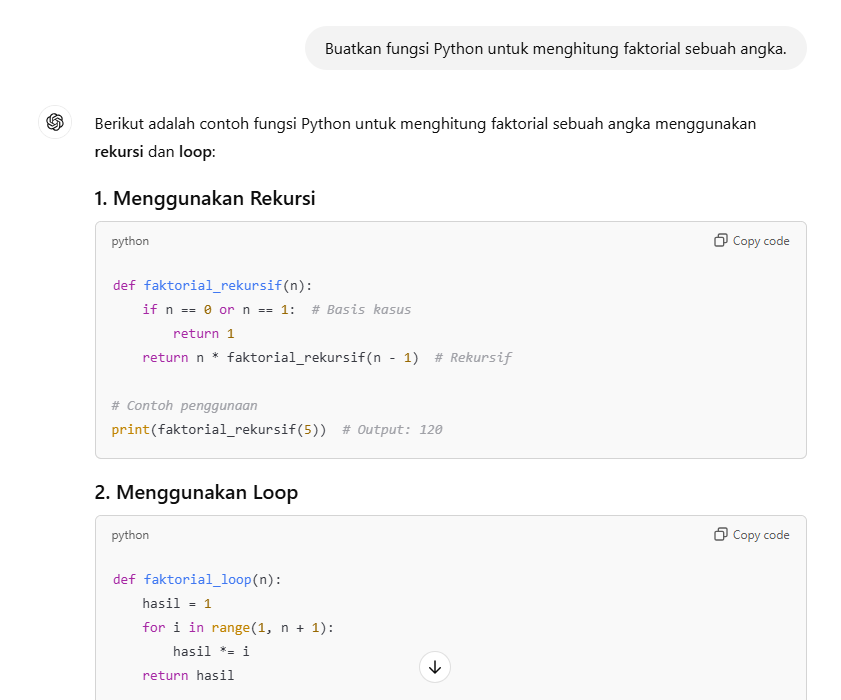Click the 'return hasil' line

coord(188,675)
